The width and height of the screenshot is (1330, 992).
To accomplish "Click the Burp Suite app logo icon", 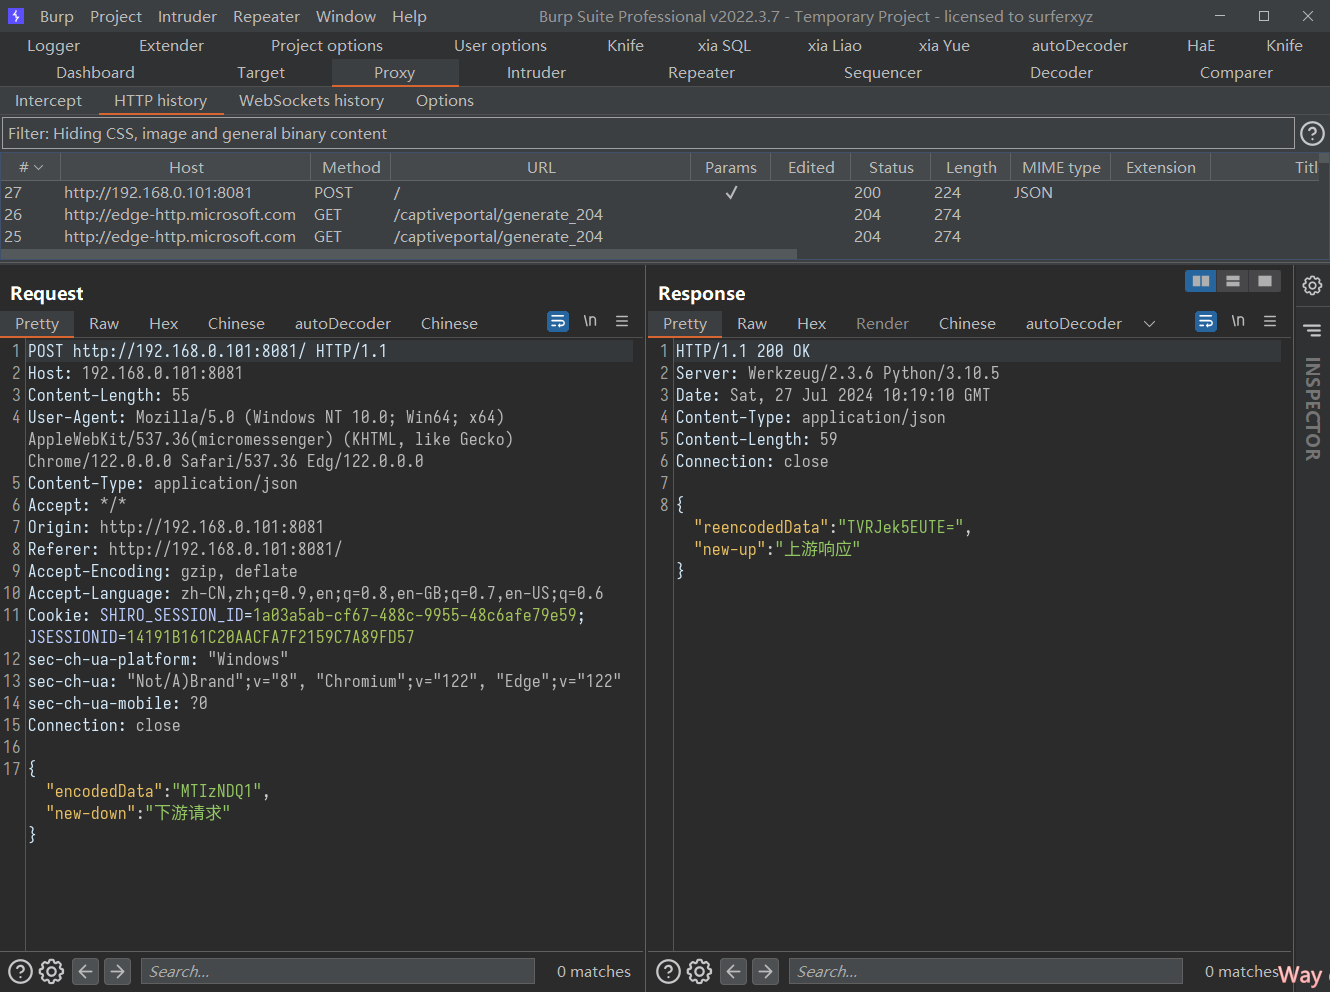I will click(x=15, y=16).
